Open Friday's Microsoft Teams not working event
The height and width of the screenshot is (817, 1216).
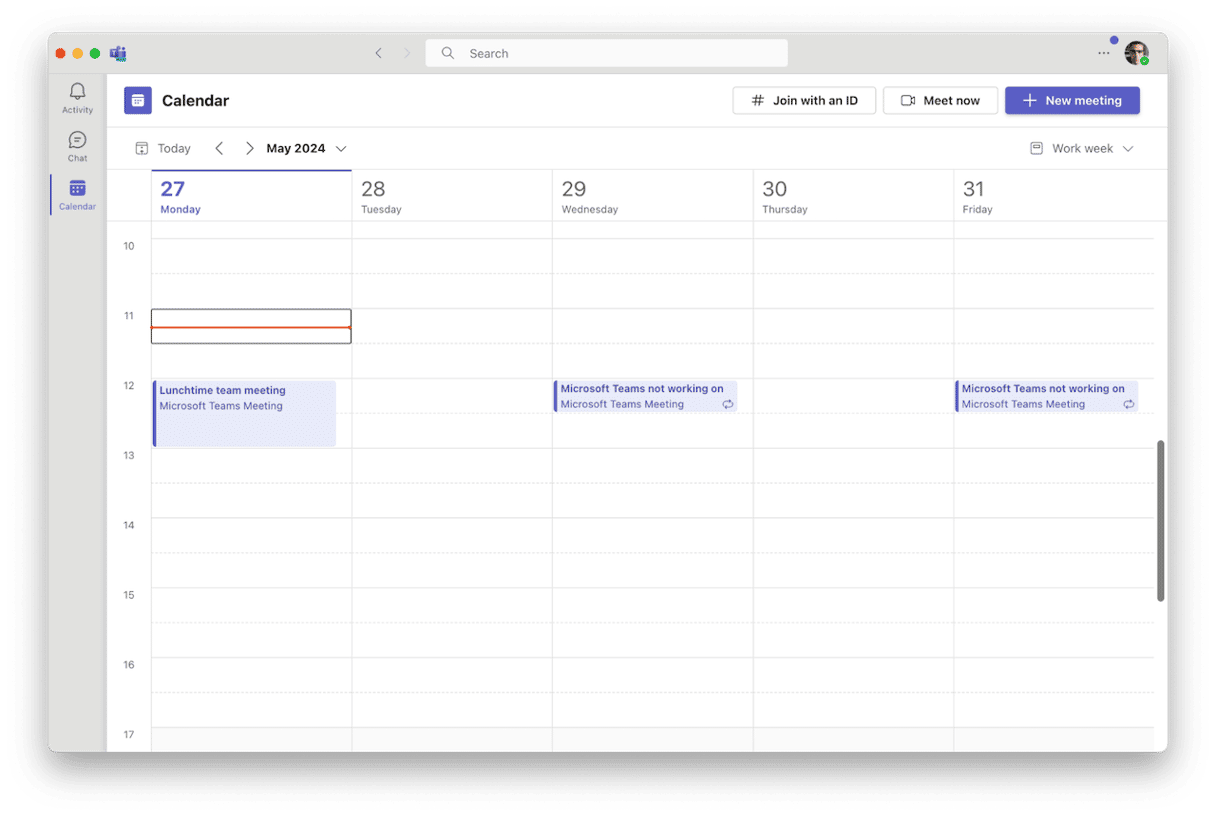pos(1046,396)
